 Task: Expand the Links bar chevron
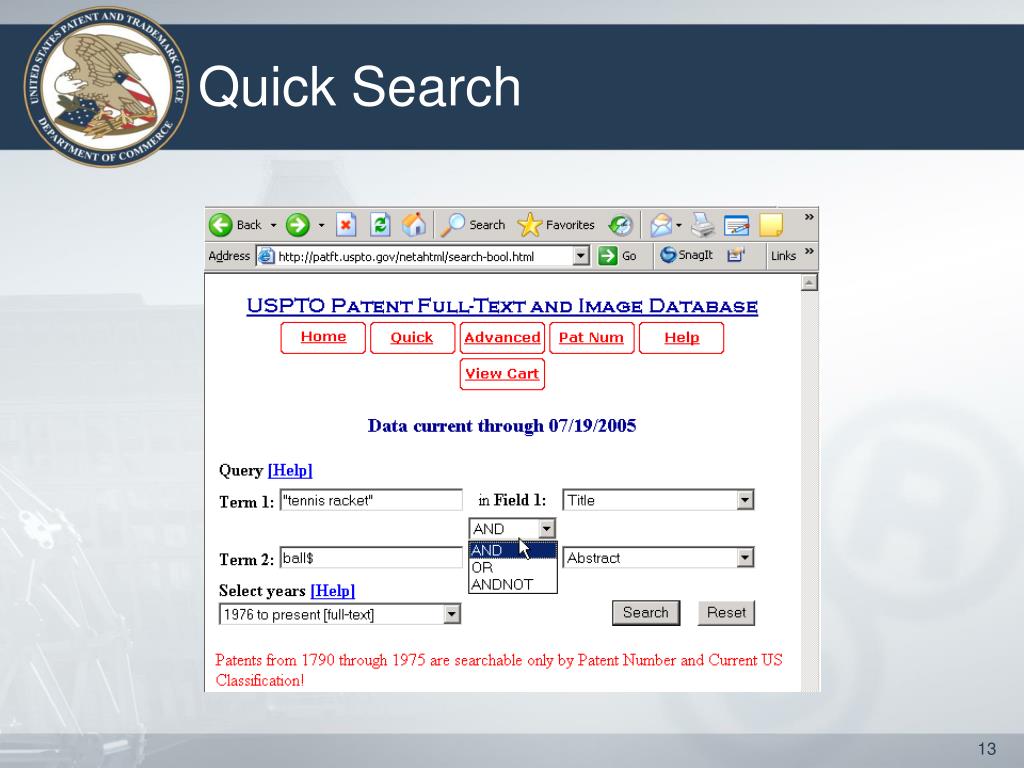tap(809, 251)
